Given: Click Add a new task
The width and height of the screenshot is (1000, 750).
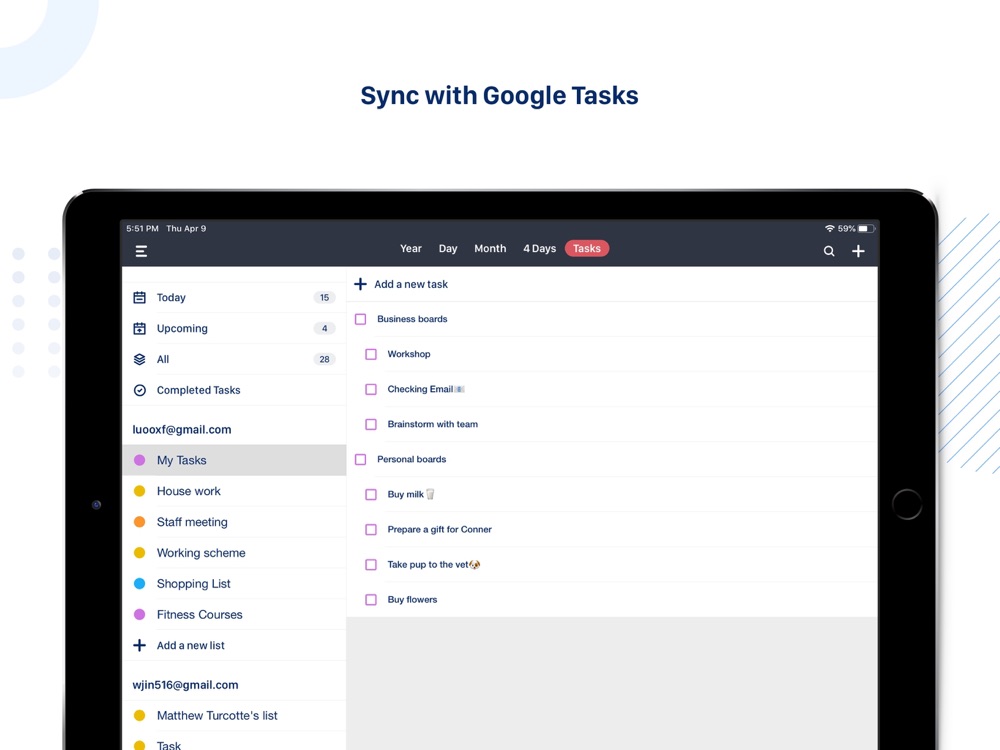Looking at the screenshot, I should tap(410, 285).
